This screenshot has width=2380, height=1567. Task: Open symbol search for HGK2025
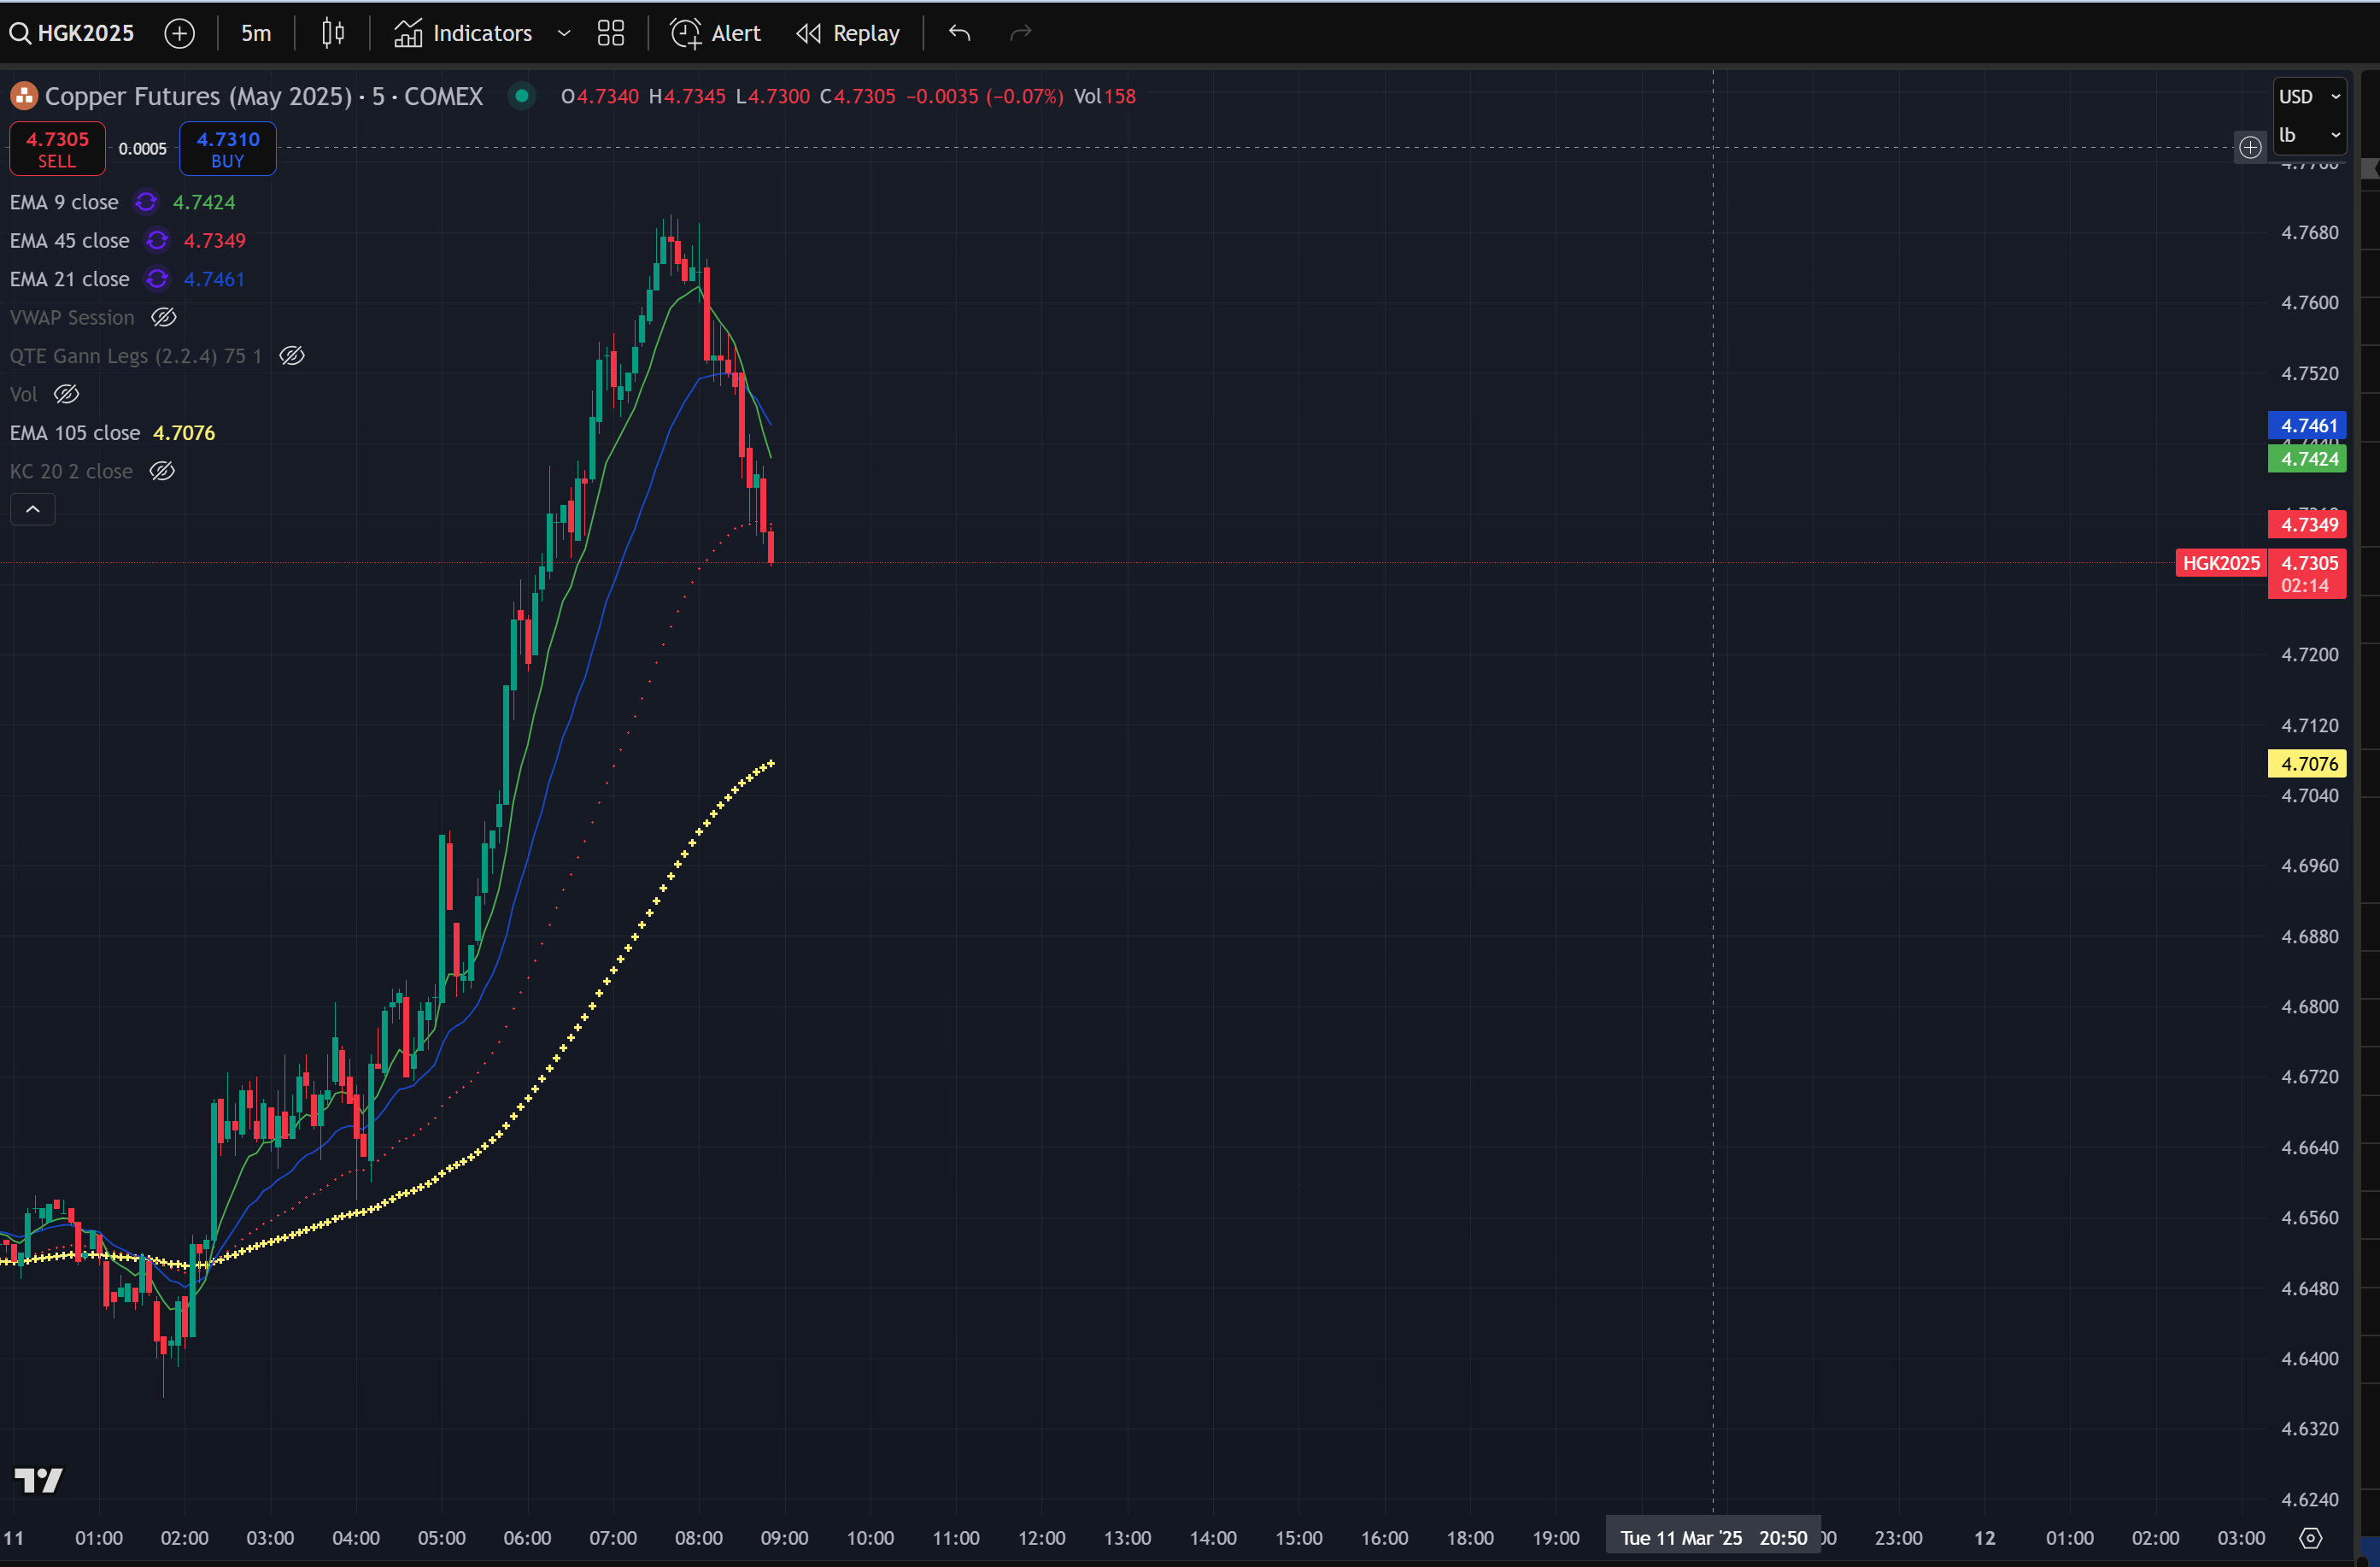[72, 33]
